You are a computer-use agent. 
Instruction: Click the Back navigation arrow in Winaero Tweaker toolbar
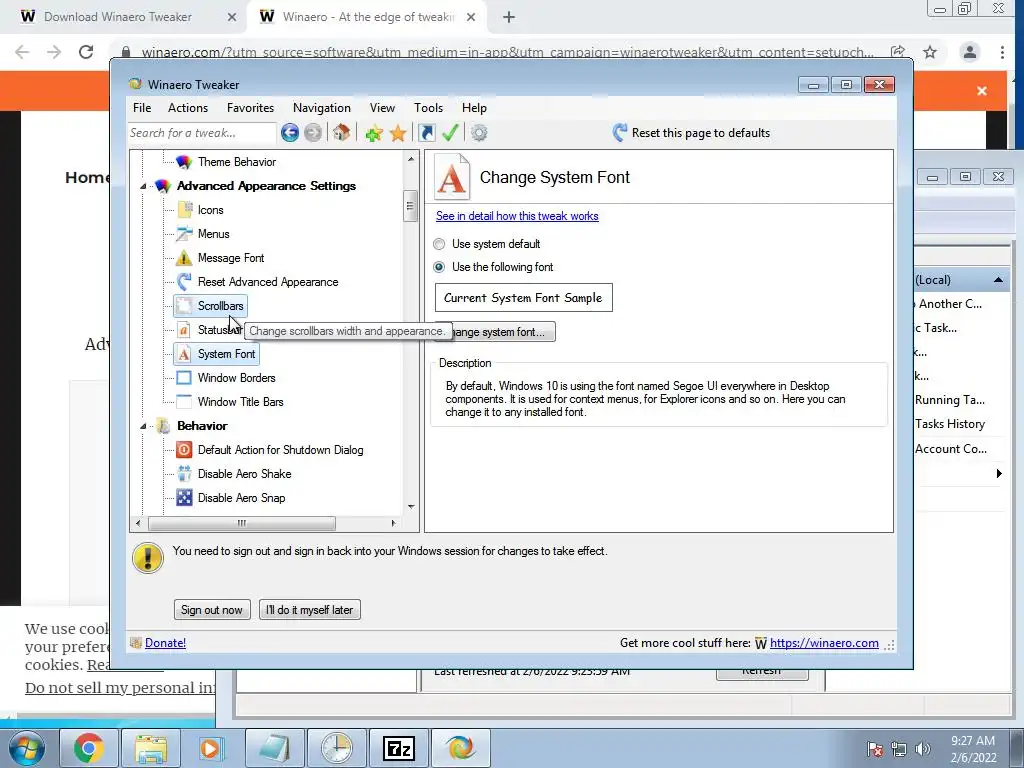290,133
